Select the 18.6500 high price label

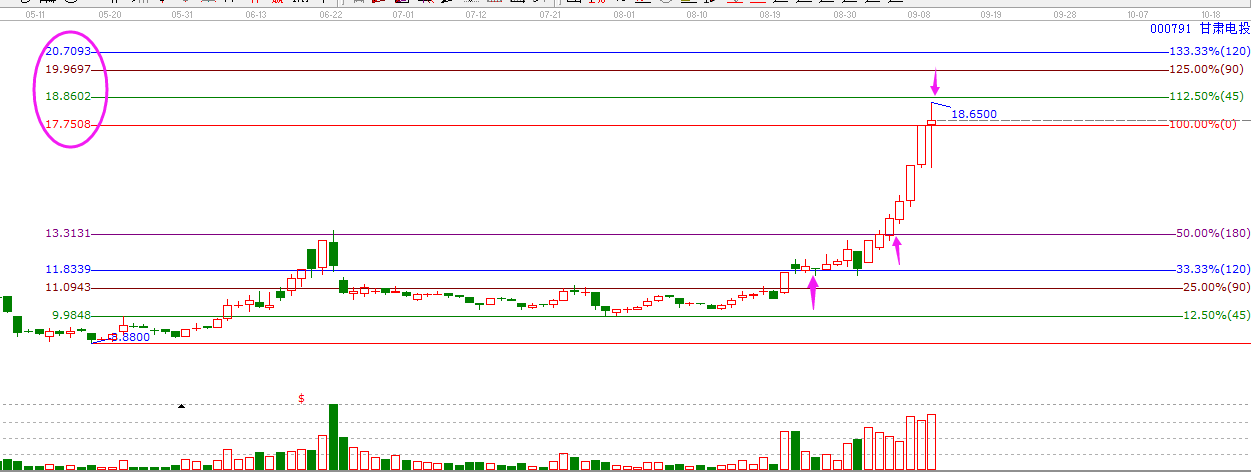[973, 115]
